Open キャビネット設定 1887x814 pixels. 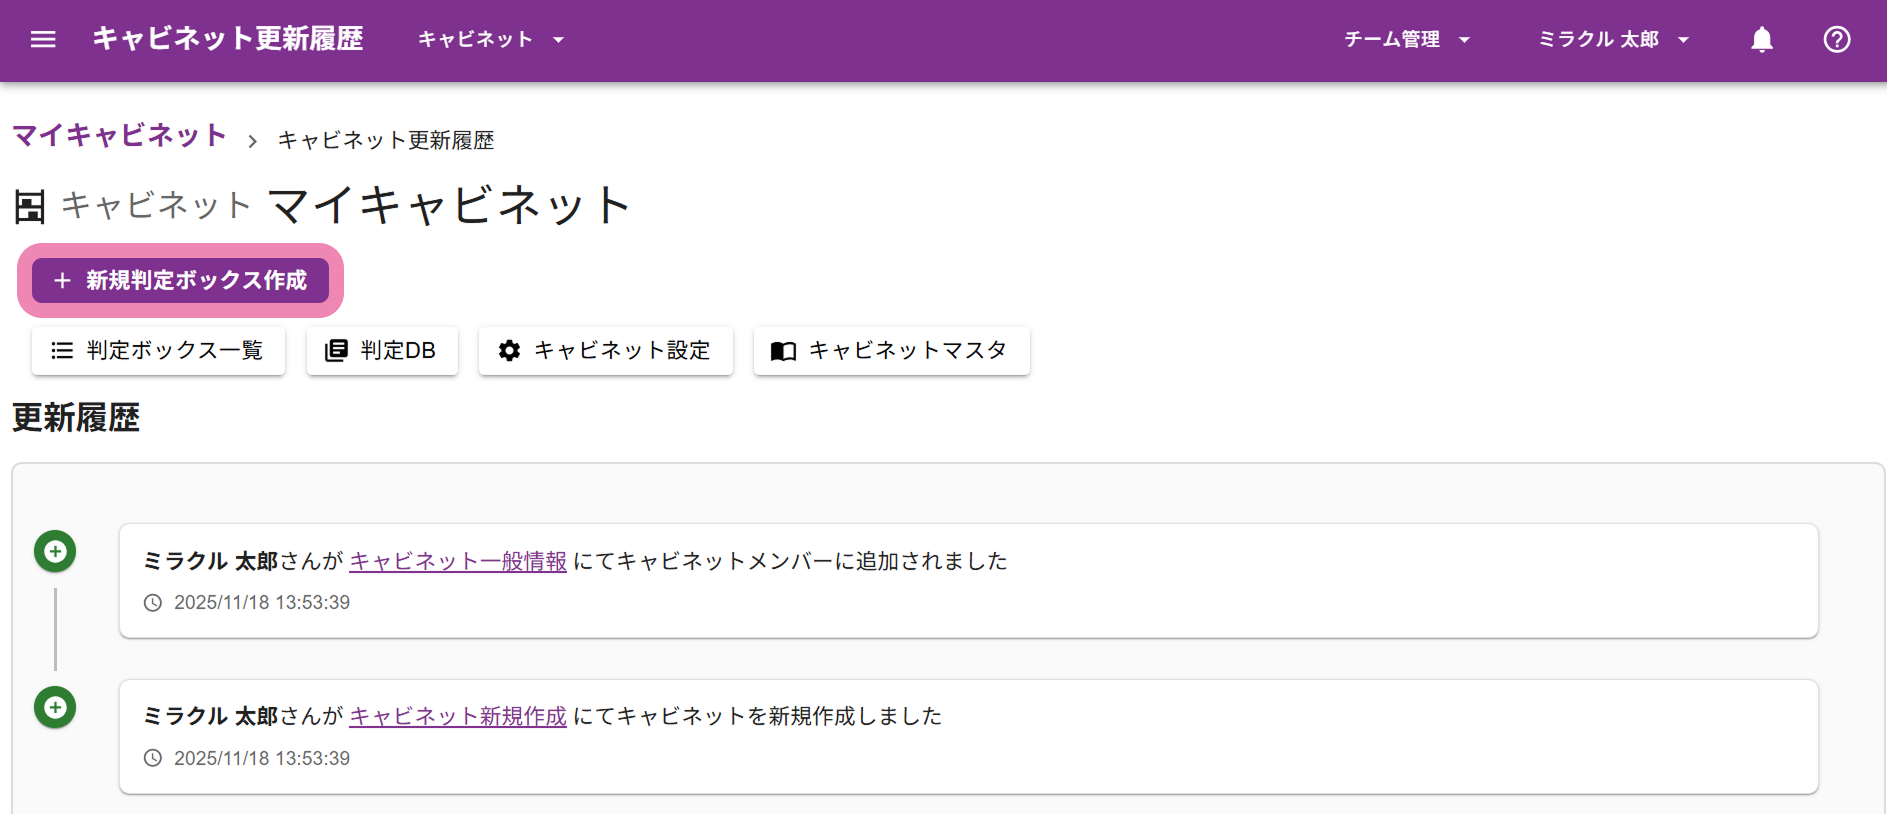tap(605, 350)
